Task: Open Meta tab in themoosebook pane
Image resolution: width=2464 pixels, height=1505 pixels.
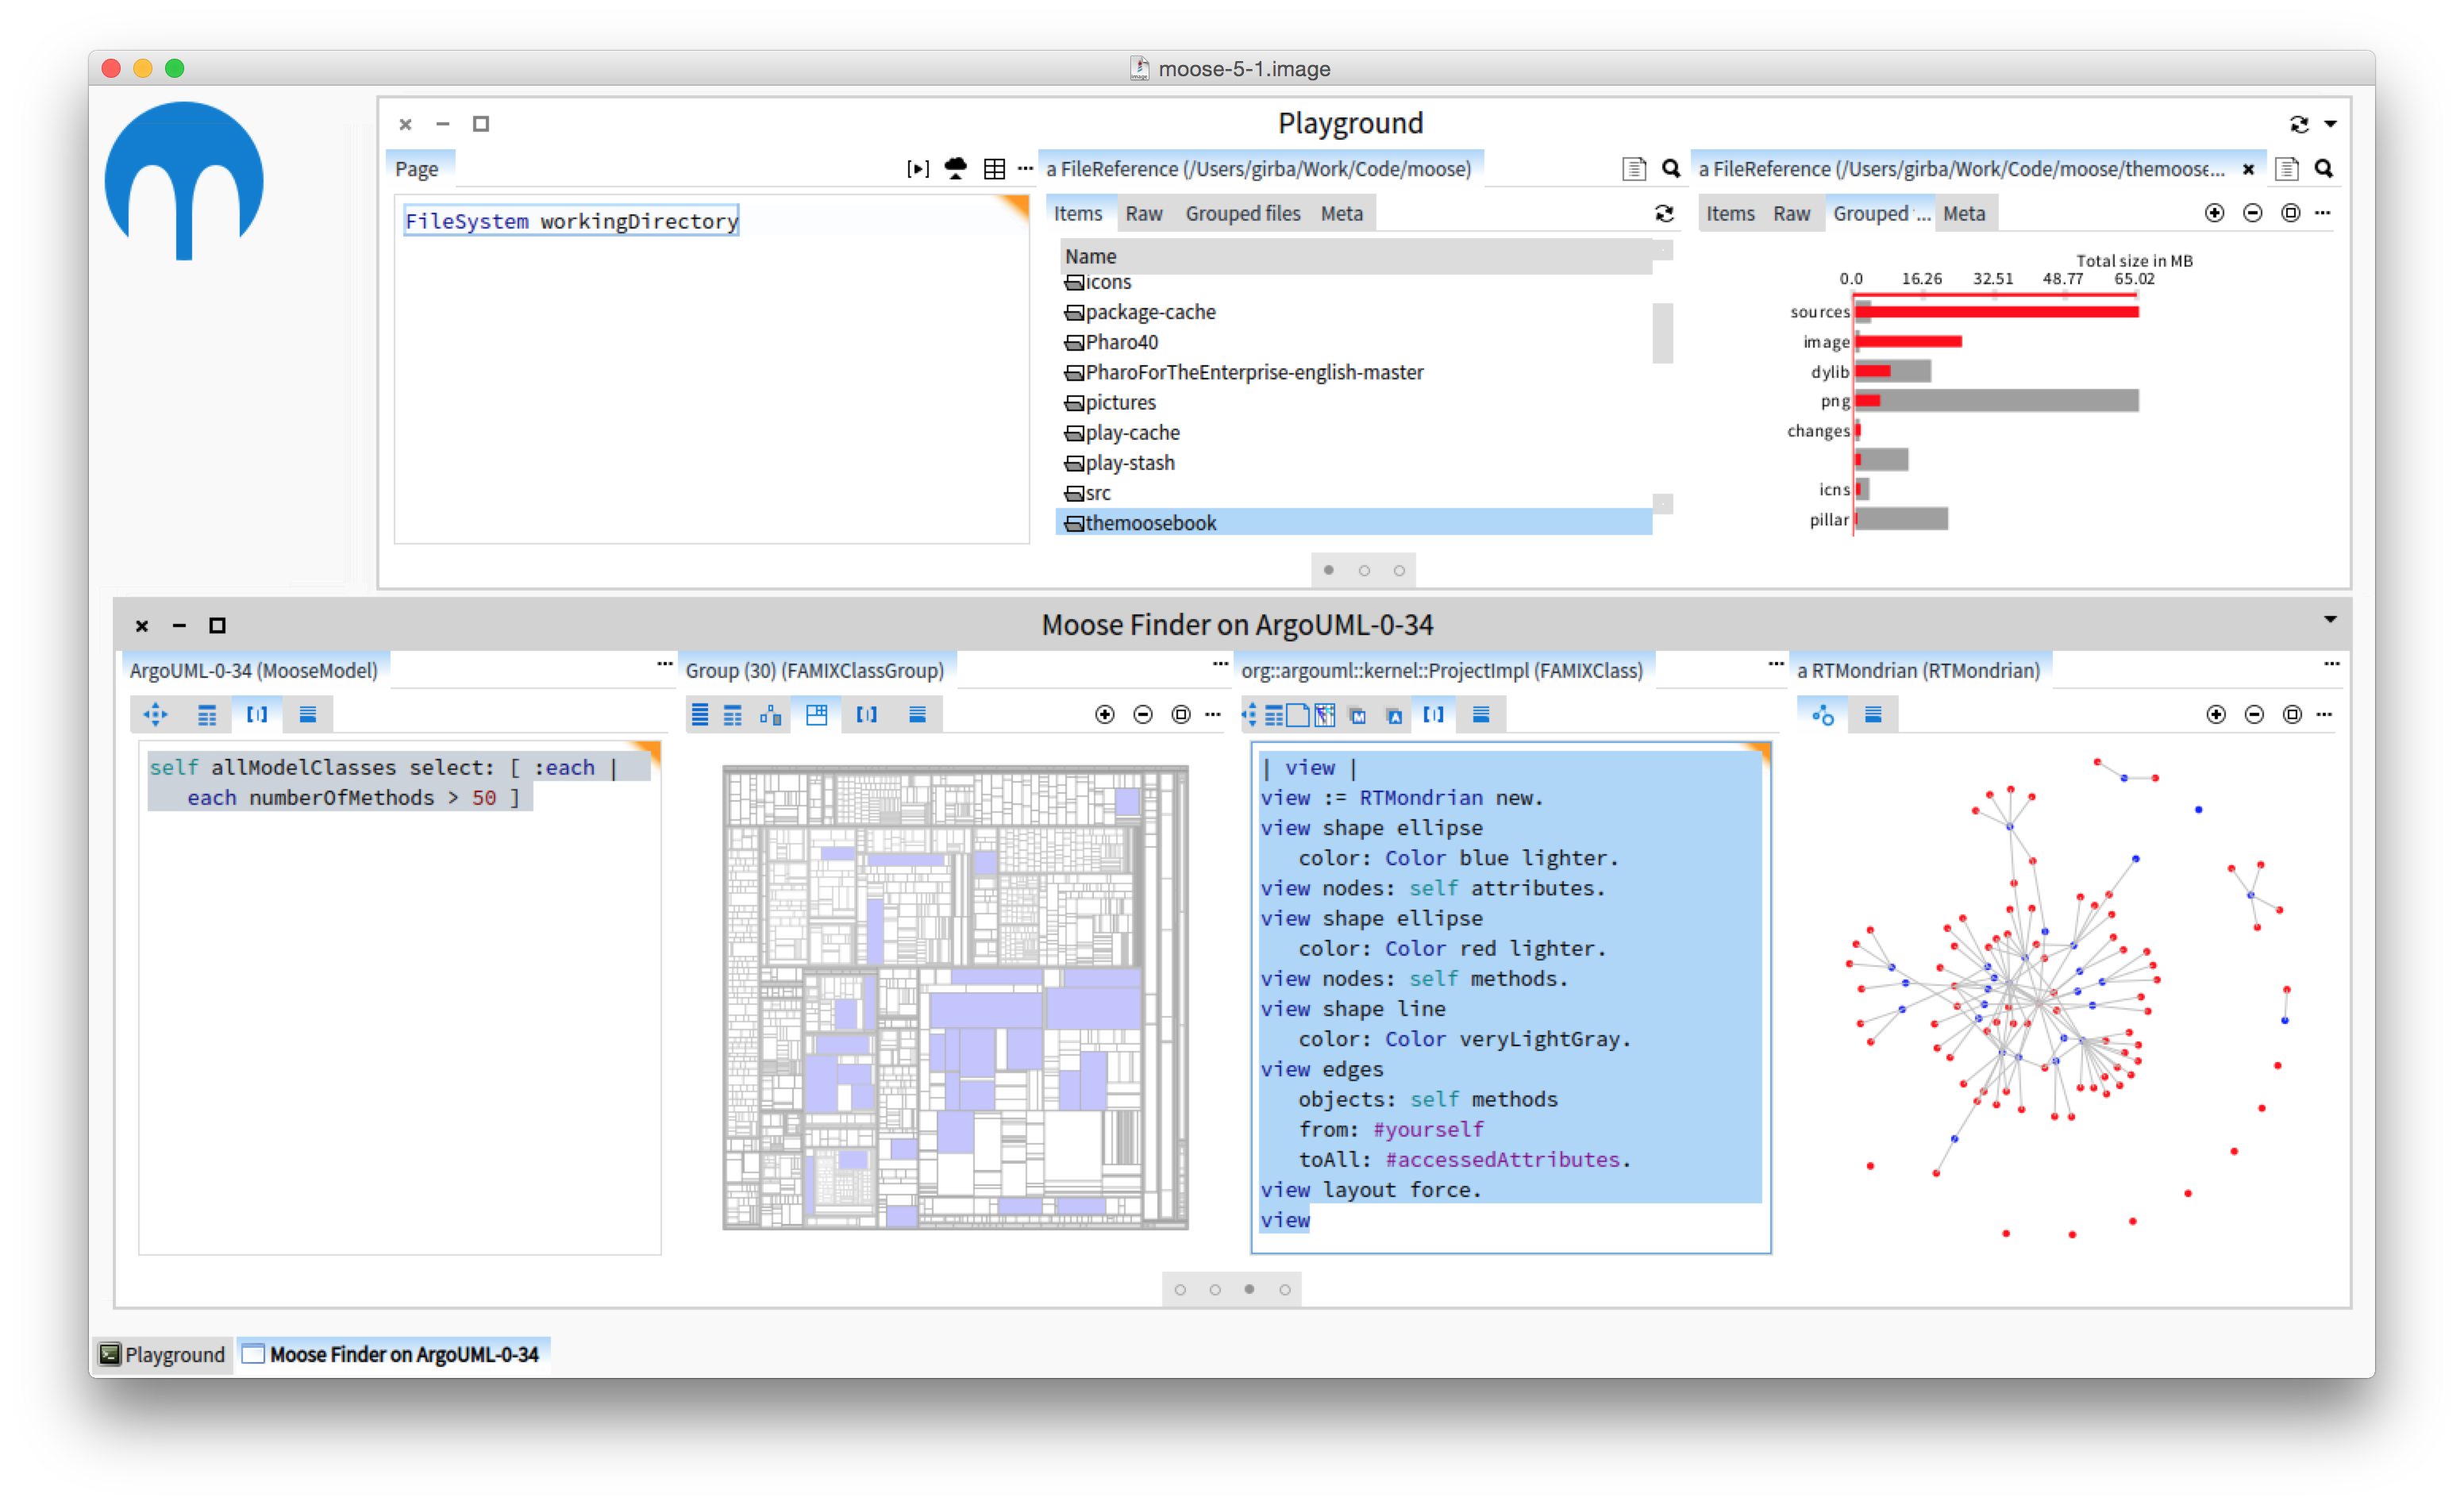Action: [x=1963, y=213]
